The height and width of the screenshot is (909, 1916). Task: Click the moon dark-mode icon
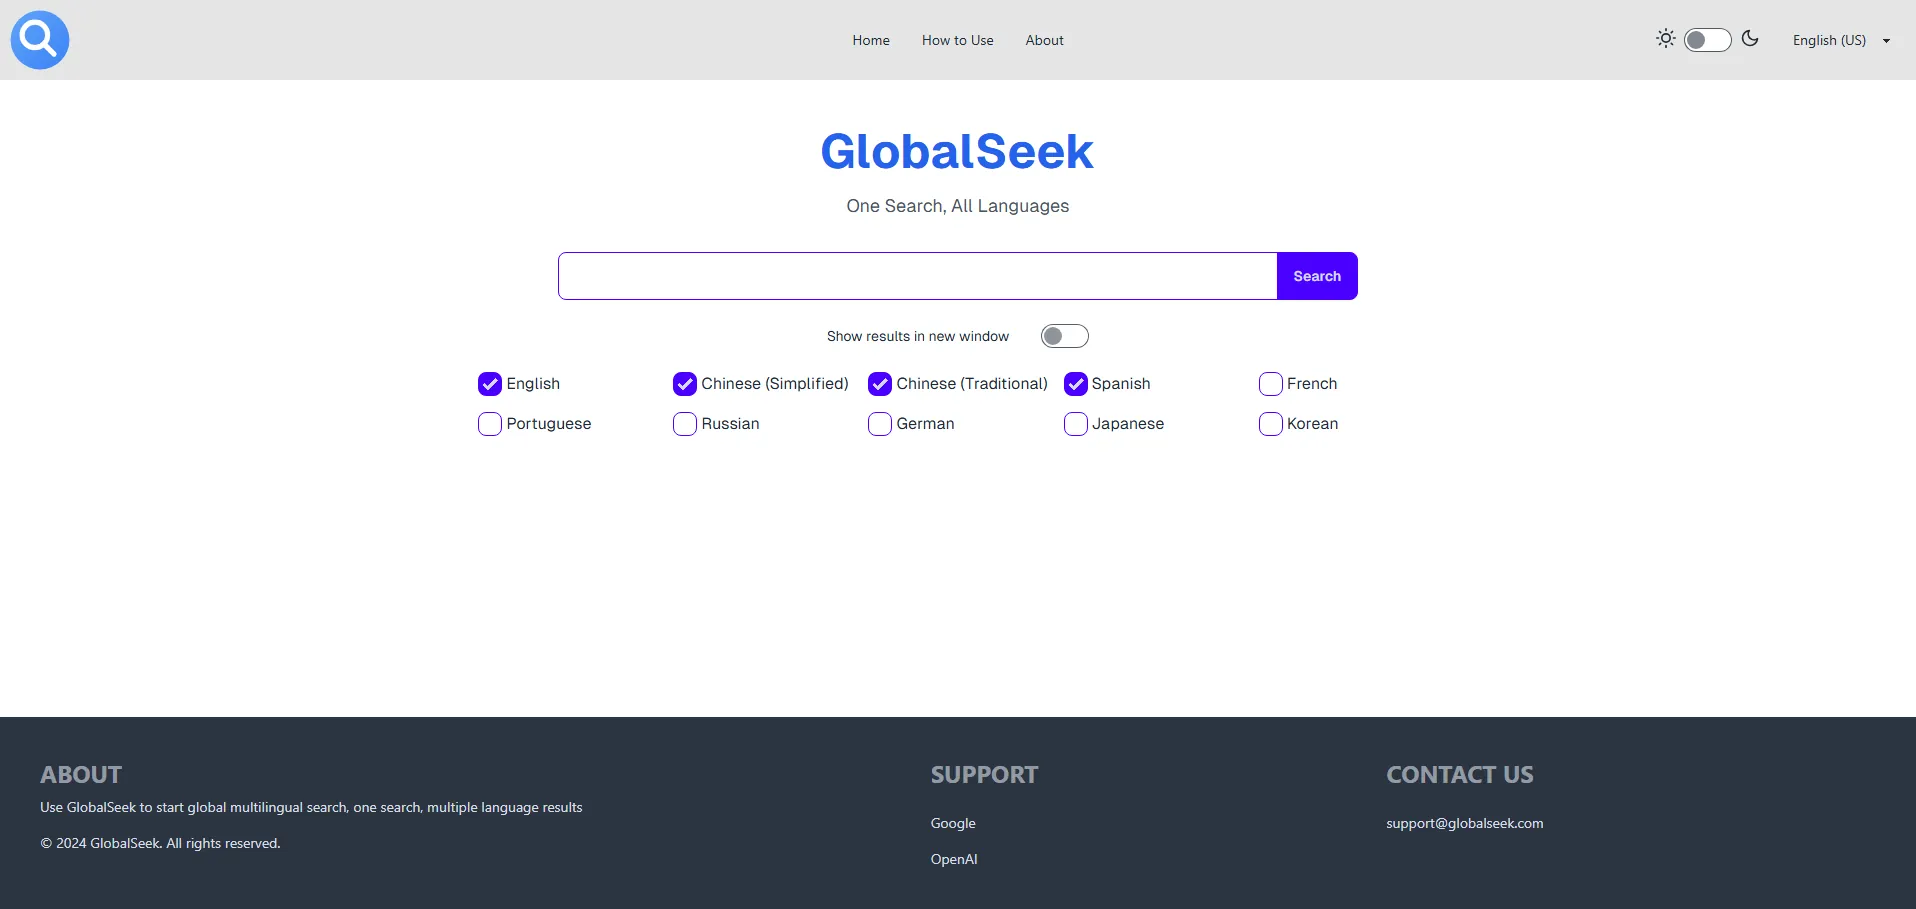[1750, 39]
